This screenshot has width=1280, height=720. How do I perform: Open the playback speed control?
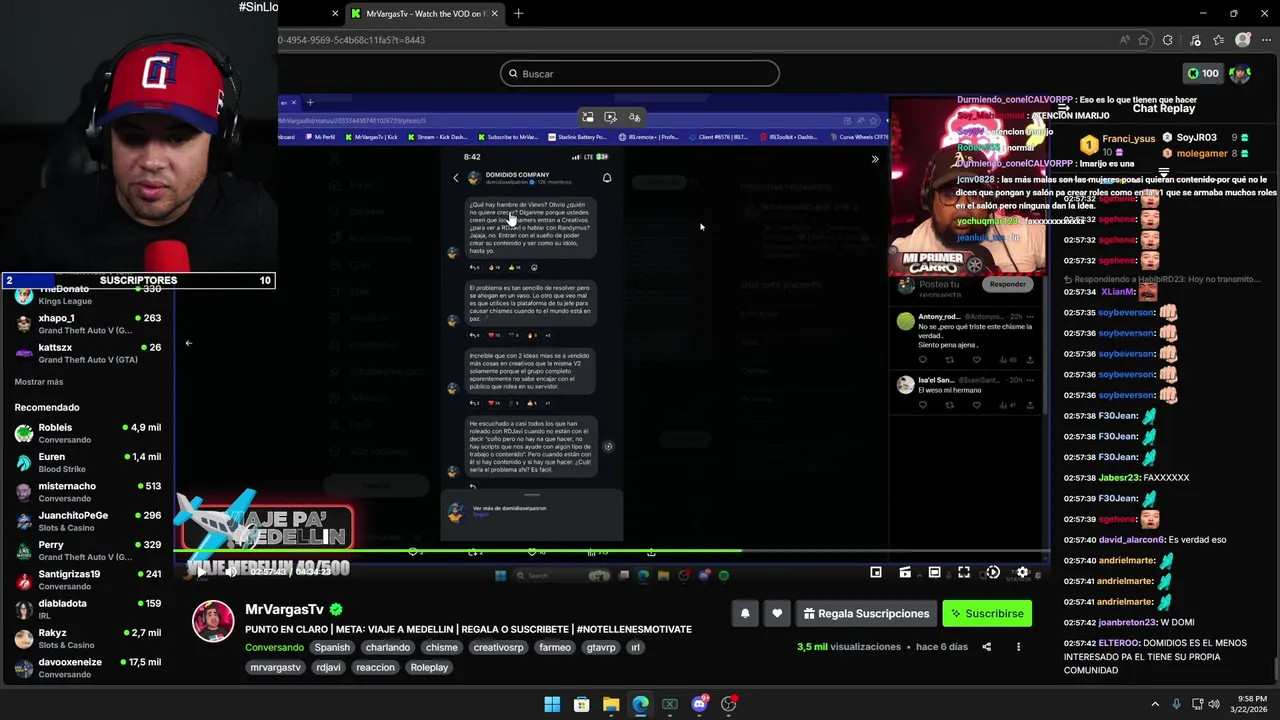tap(993, 573)
